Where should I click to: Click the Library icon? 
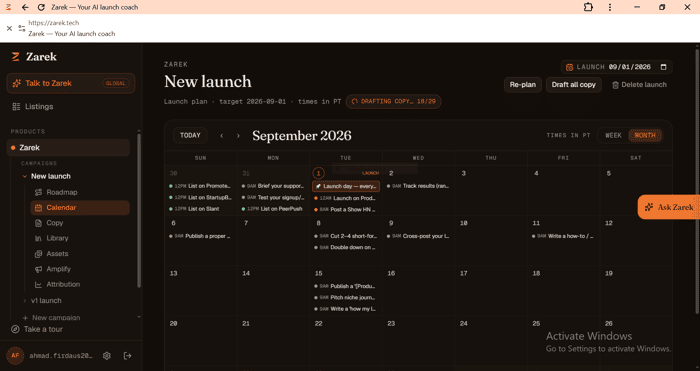click(x=38, y=238)
